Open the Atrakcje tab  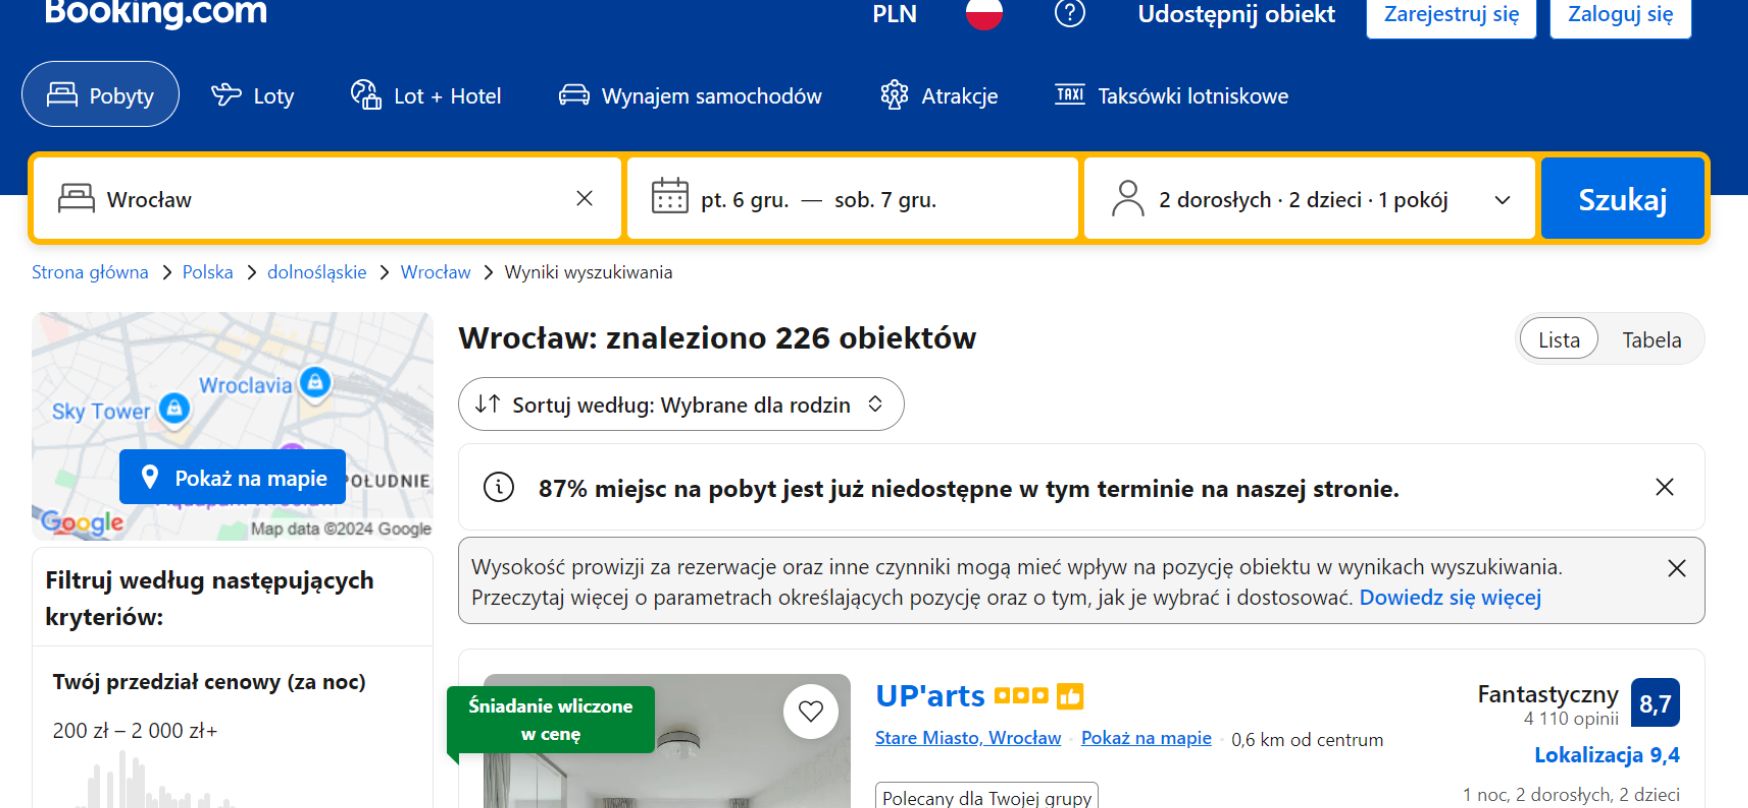pos(939,96)
